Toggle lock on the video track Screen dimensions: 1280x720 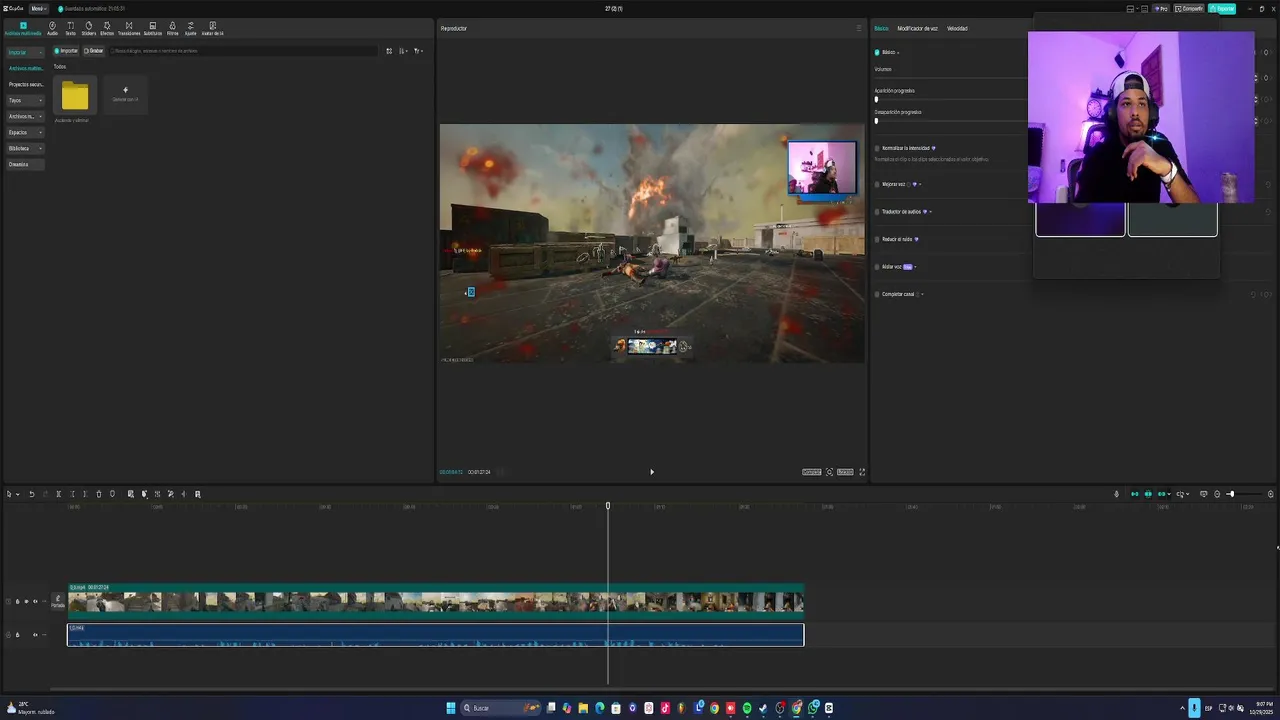pos(17,602)
